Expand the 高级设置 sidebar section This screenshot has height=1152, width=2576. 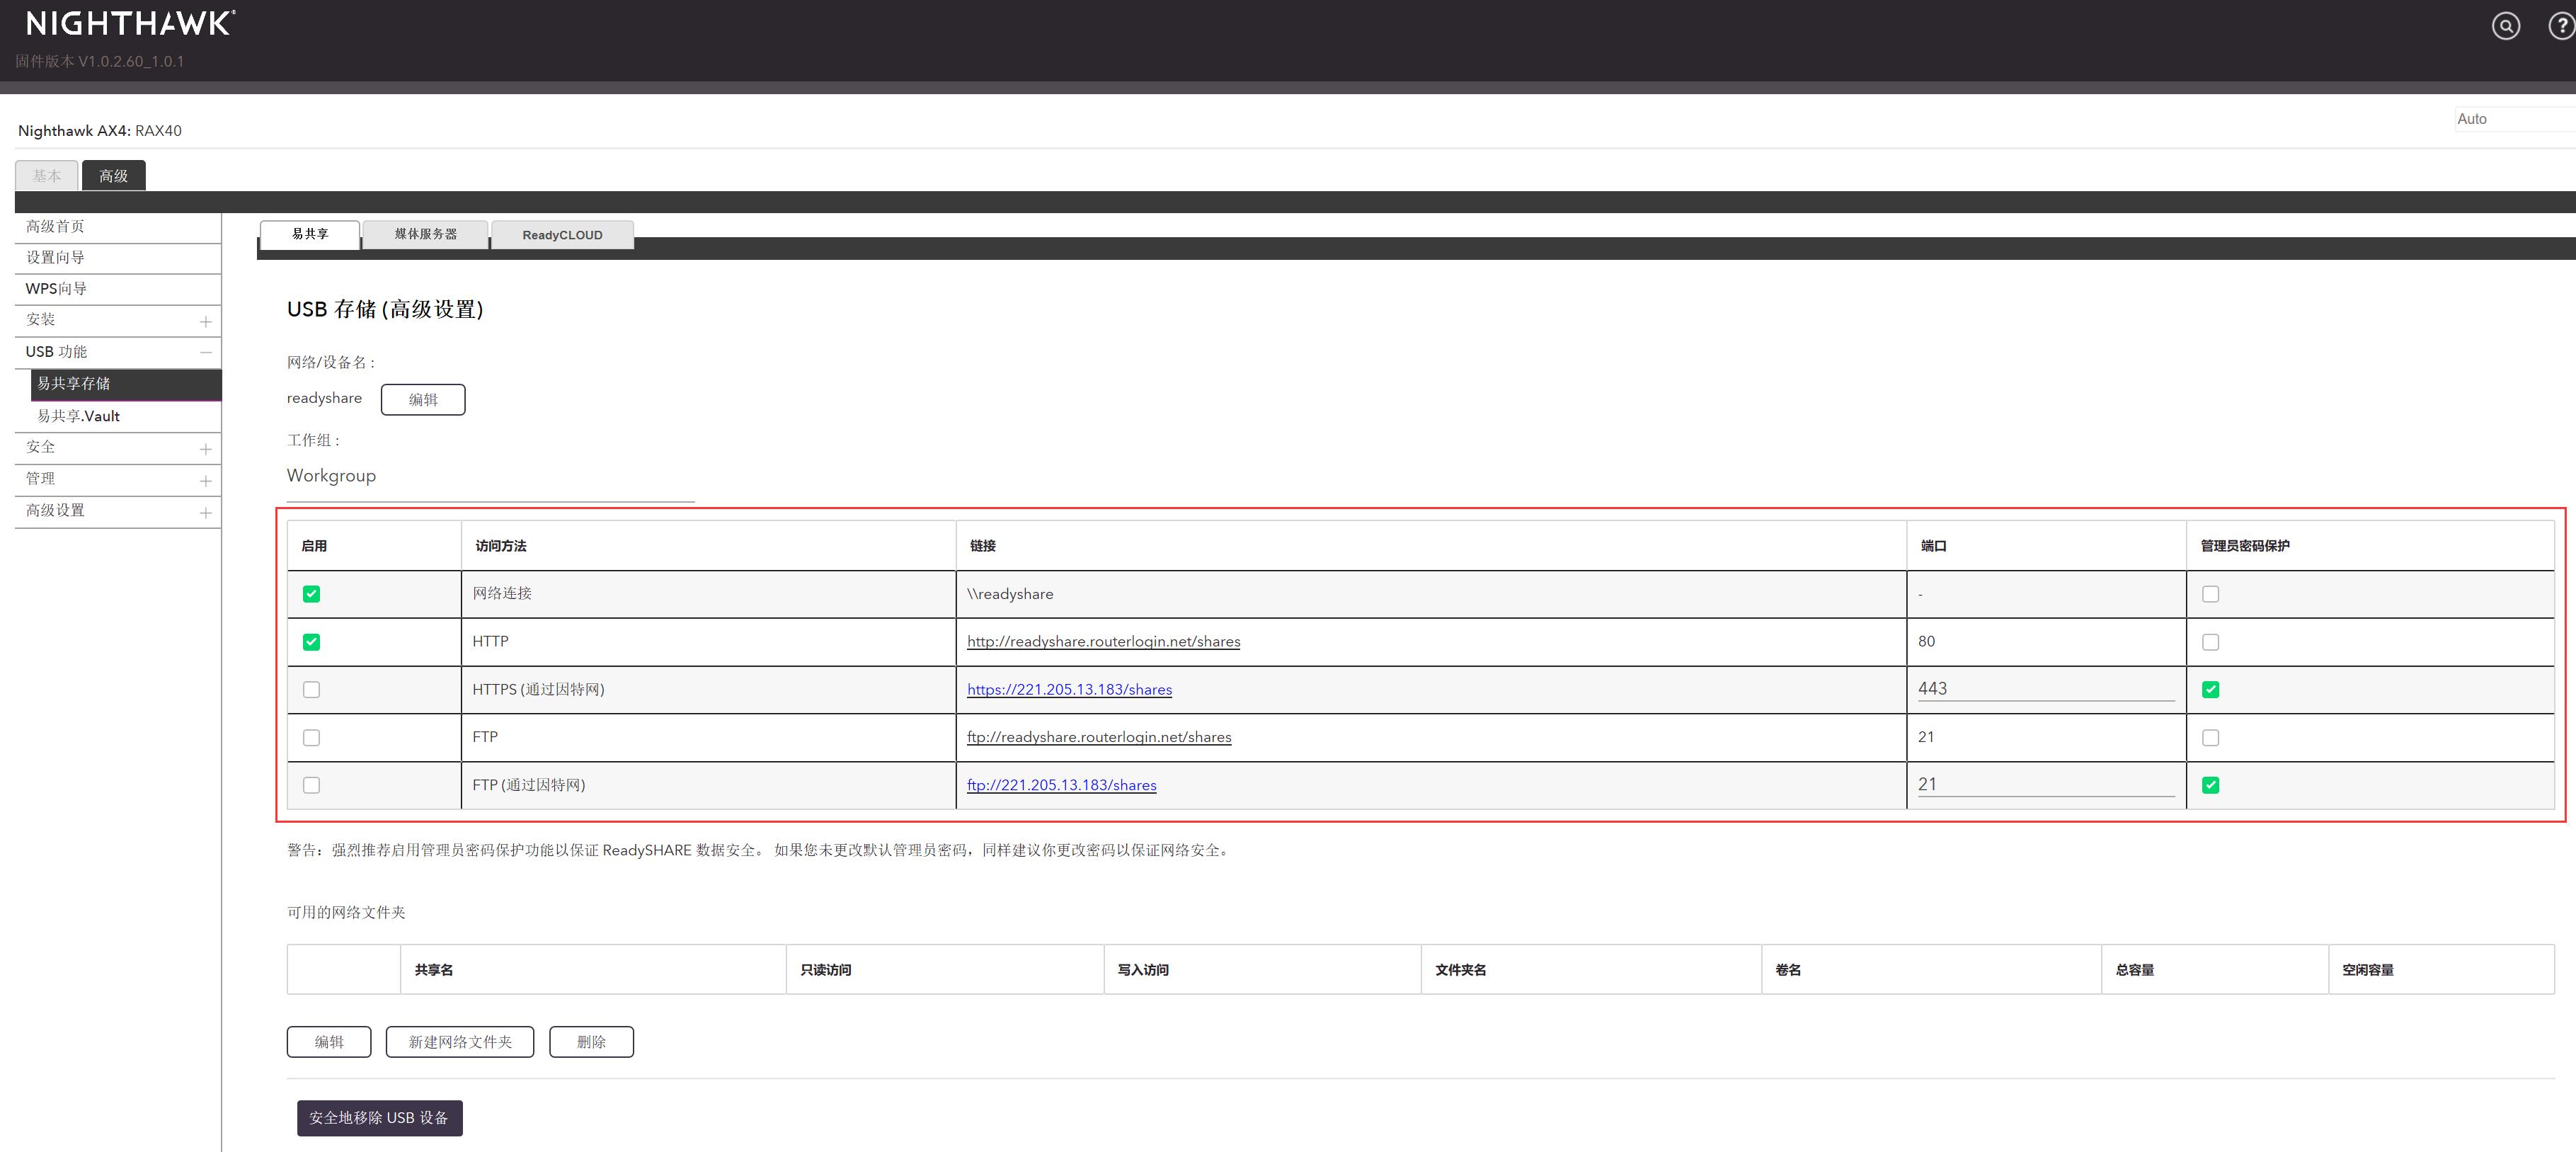pyautogui.click(x=205, y=513)
